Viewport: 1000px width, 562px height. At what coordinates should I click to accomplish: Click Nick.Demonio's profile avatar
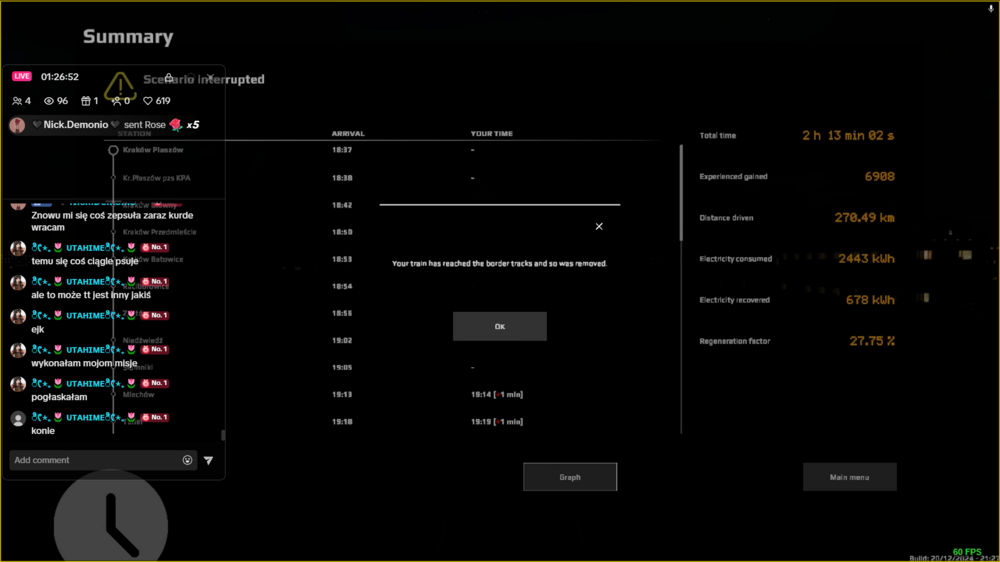click(x=17, y=124)
